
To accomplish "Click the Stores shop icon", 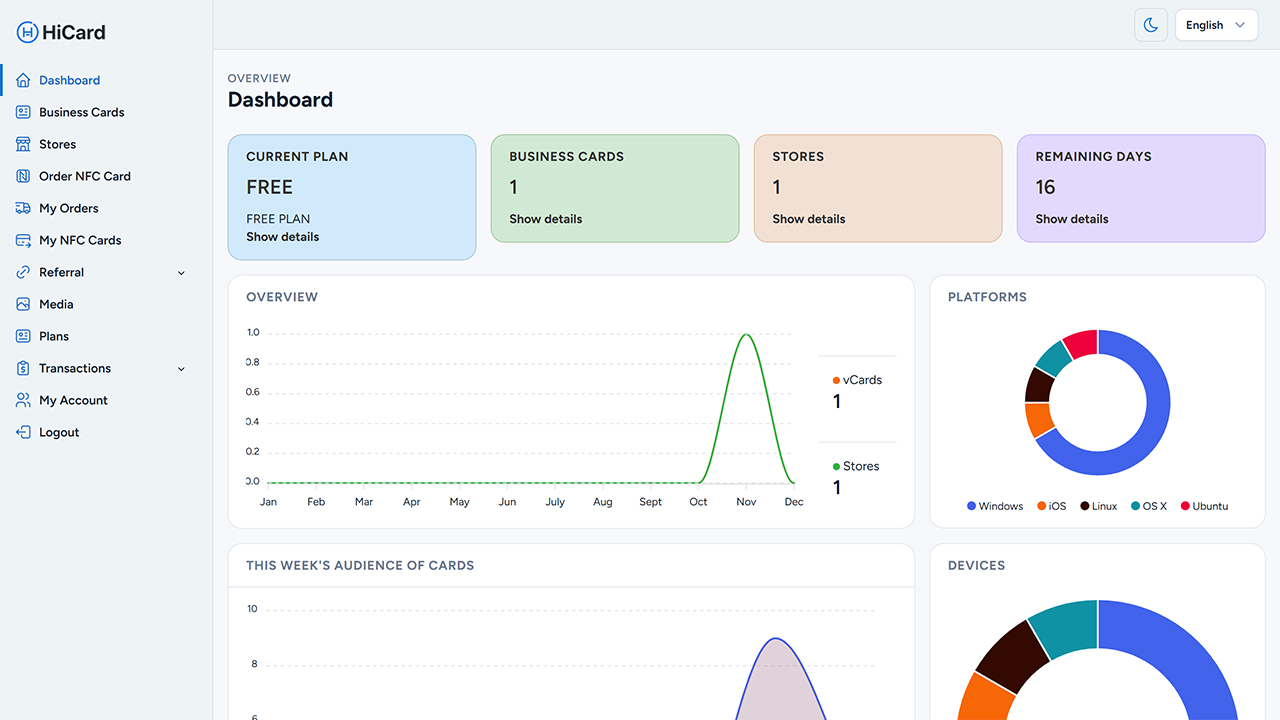I will [x=23, y=144].
